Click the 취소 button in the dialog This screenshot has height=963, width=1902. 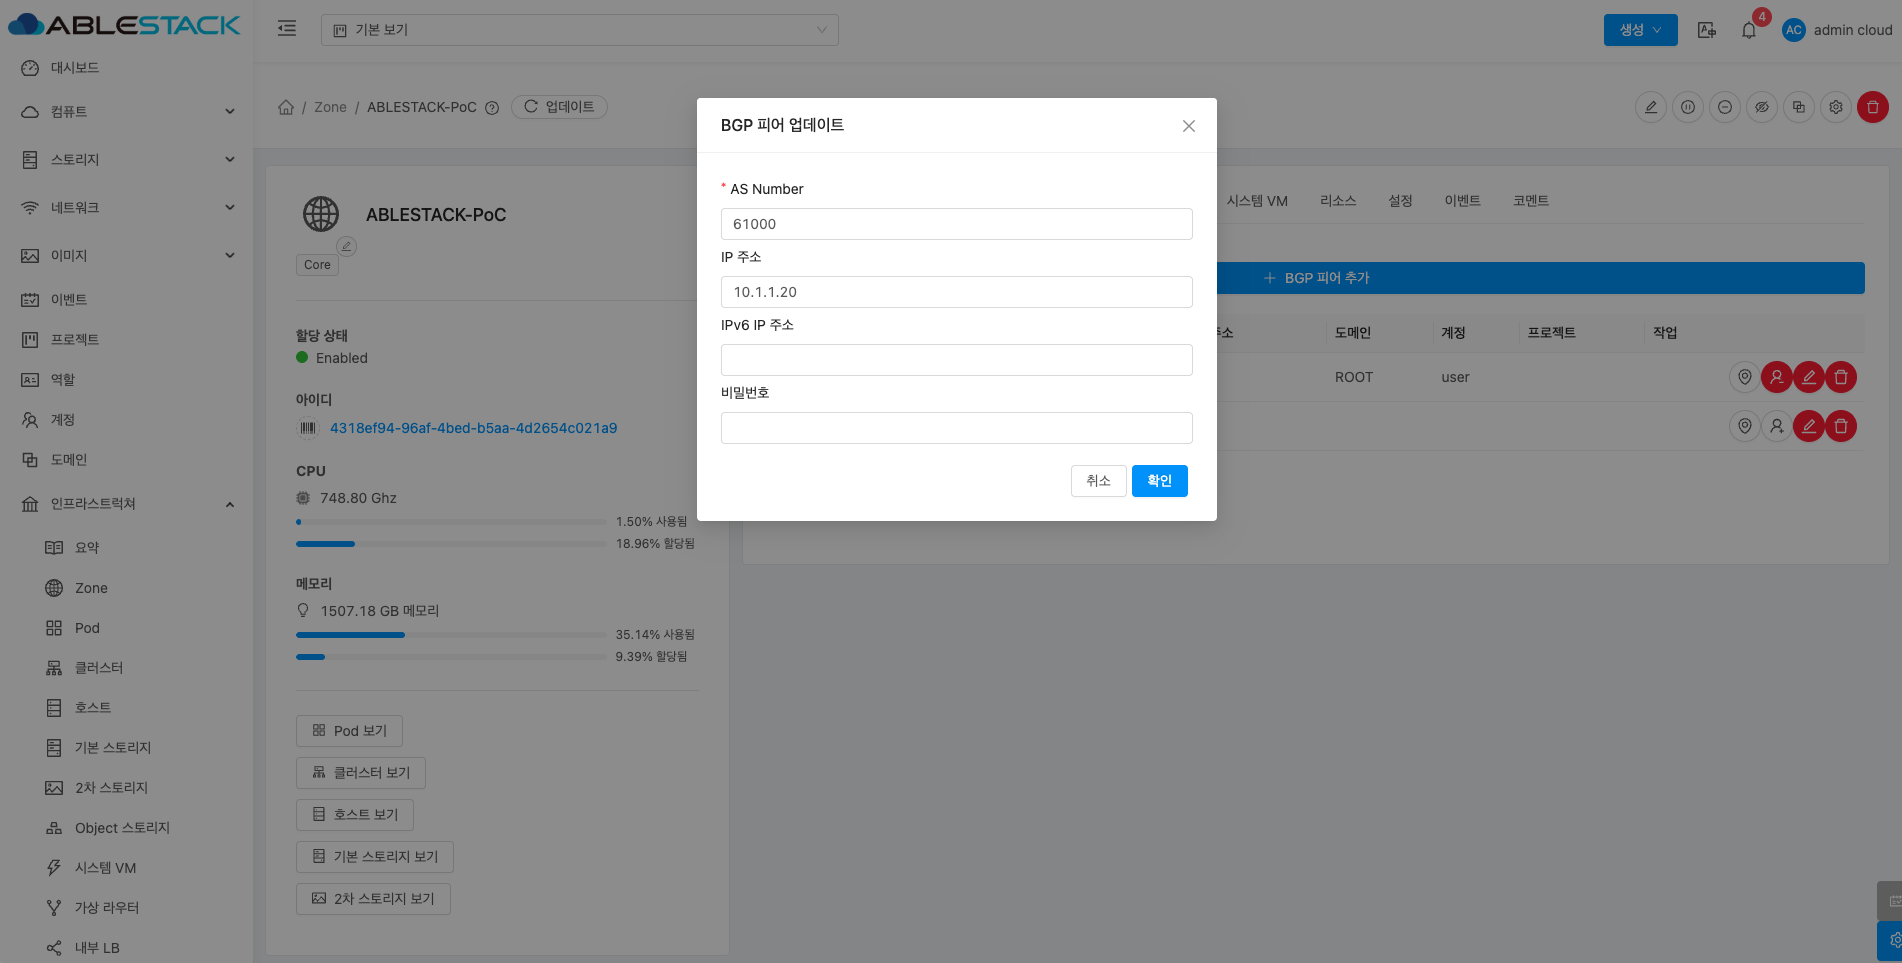(x=1099, y=481)
